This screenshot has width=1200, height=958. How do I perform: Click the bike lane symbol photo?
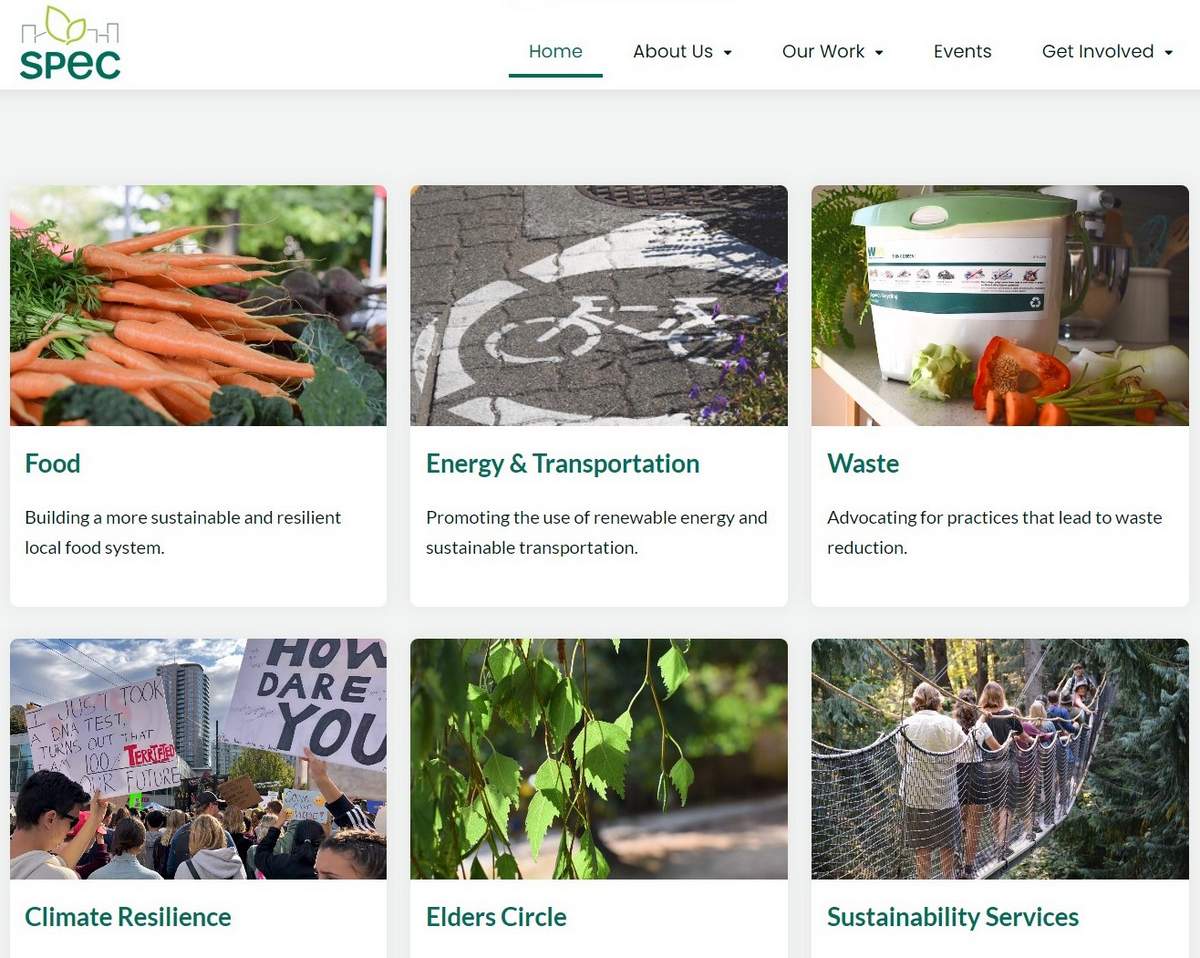coord(599,306)
